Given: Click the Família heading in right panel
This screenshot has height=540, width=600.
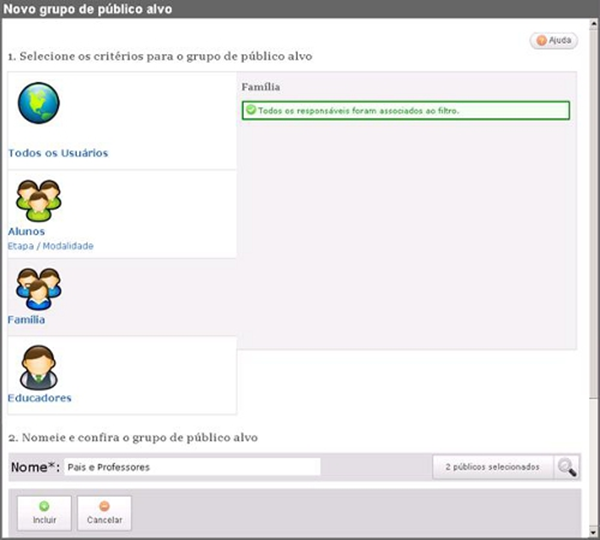Looking at the screenshot, I should click(x=261, y=87).
